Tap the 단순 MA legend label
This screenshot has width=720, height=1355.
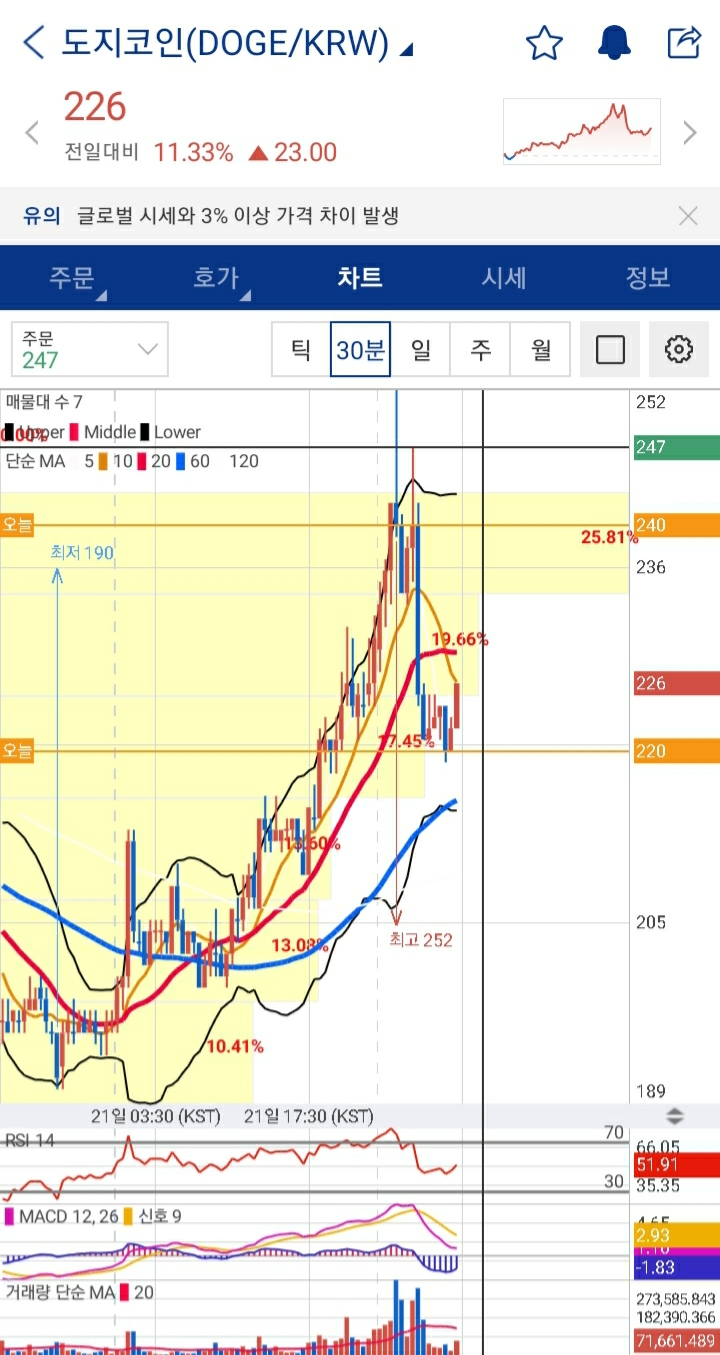[x=36, y=461]
